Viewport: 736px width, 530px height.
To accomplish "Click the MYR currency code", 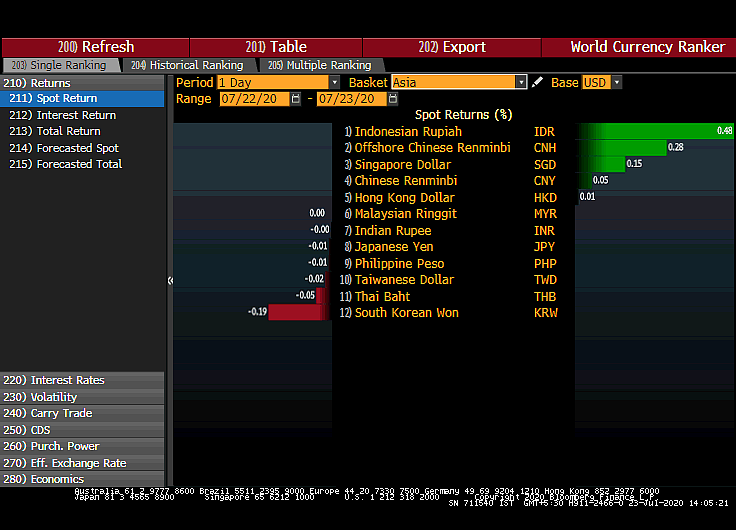I will (x=545, y=214).
